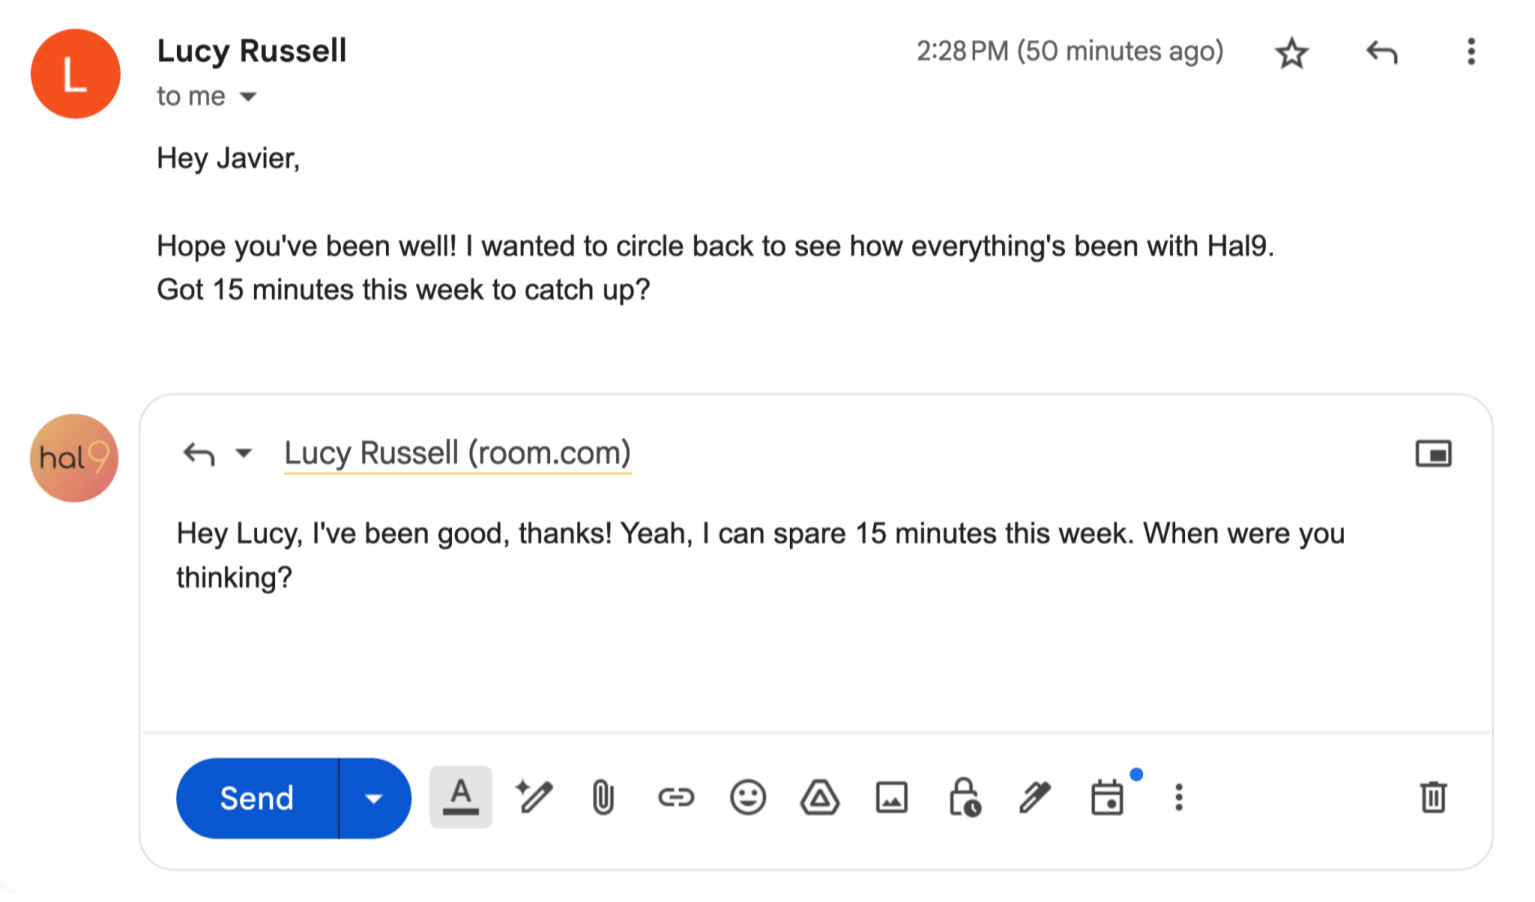Click the Lucy Russell (room.com) recipient
Image resolution: width=1535 pixels, height=902 pixels.
click(x=457, y=453)
